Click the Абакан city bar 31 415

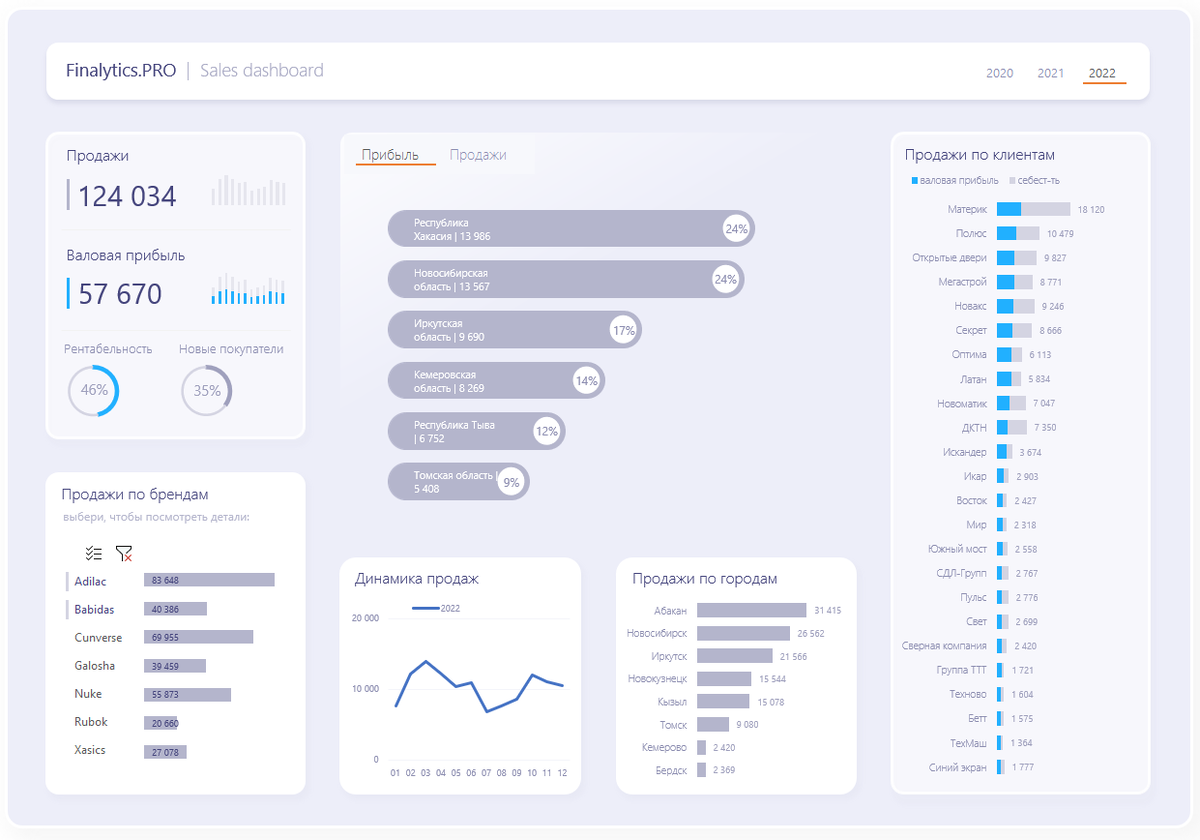click(x=751, y=610)
